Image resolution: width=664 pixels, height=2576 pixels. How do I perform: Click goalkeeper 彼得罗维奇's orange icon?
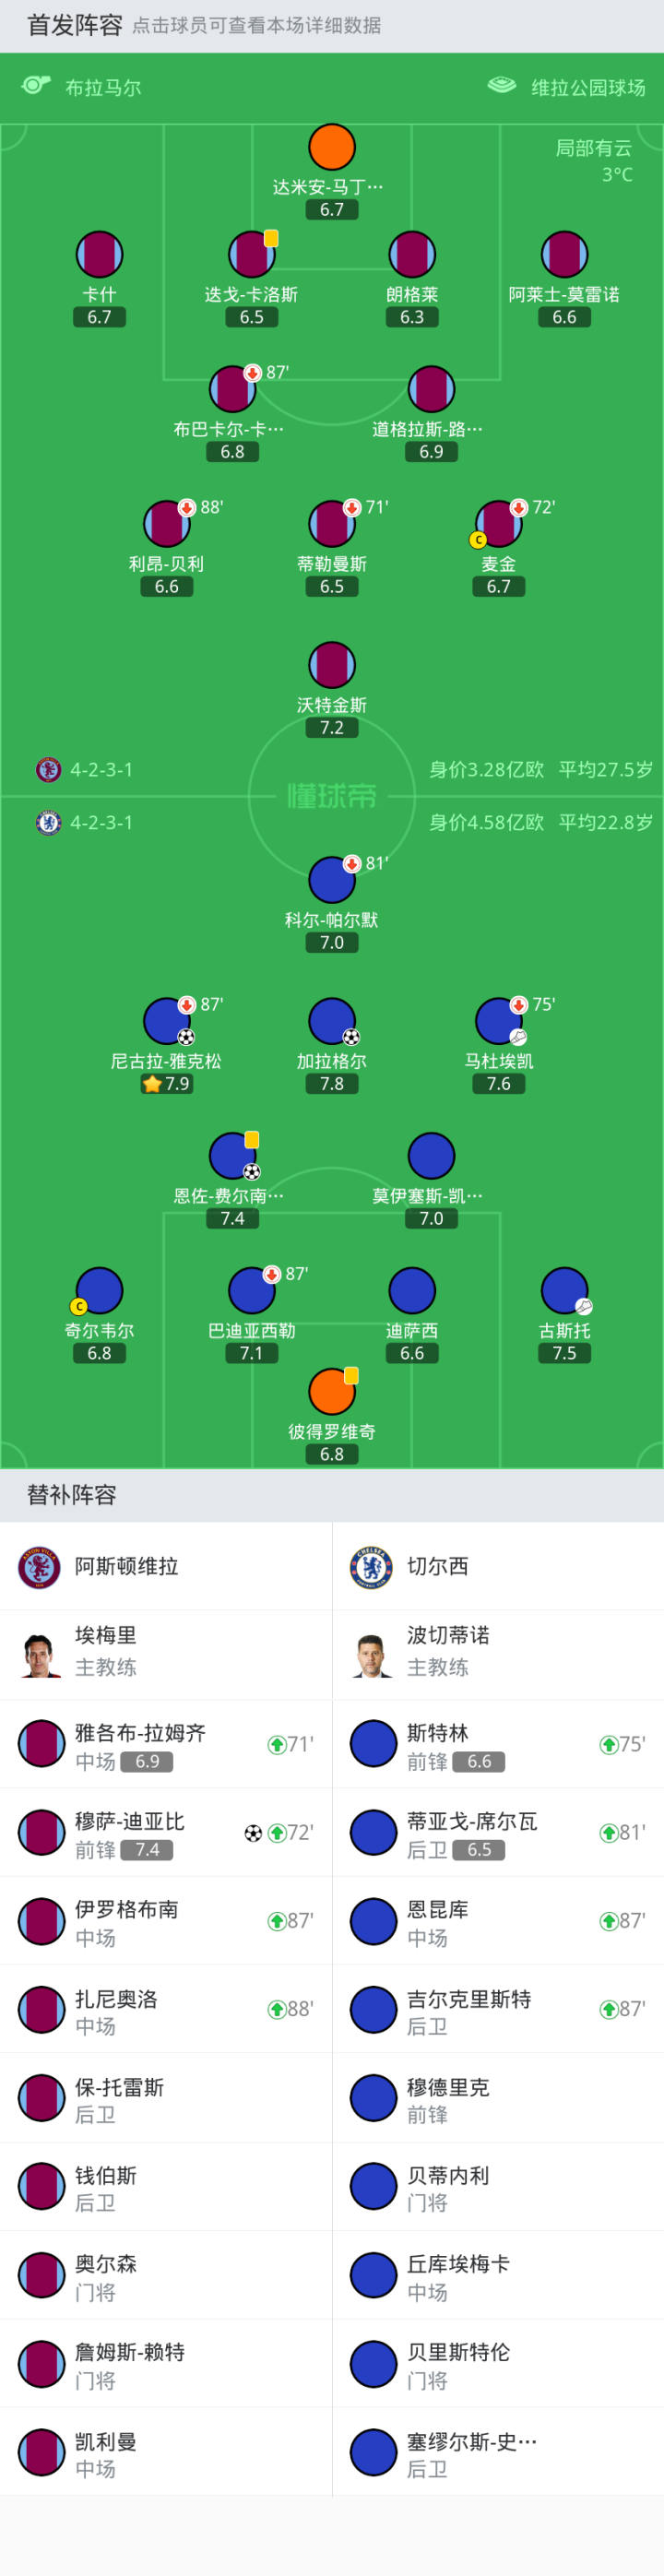[x=332, y=1391]
